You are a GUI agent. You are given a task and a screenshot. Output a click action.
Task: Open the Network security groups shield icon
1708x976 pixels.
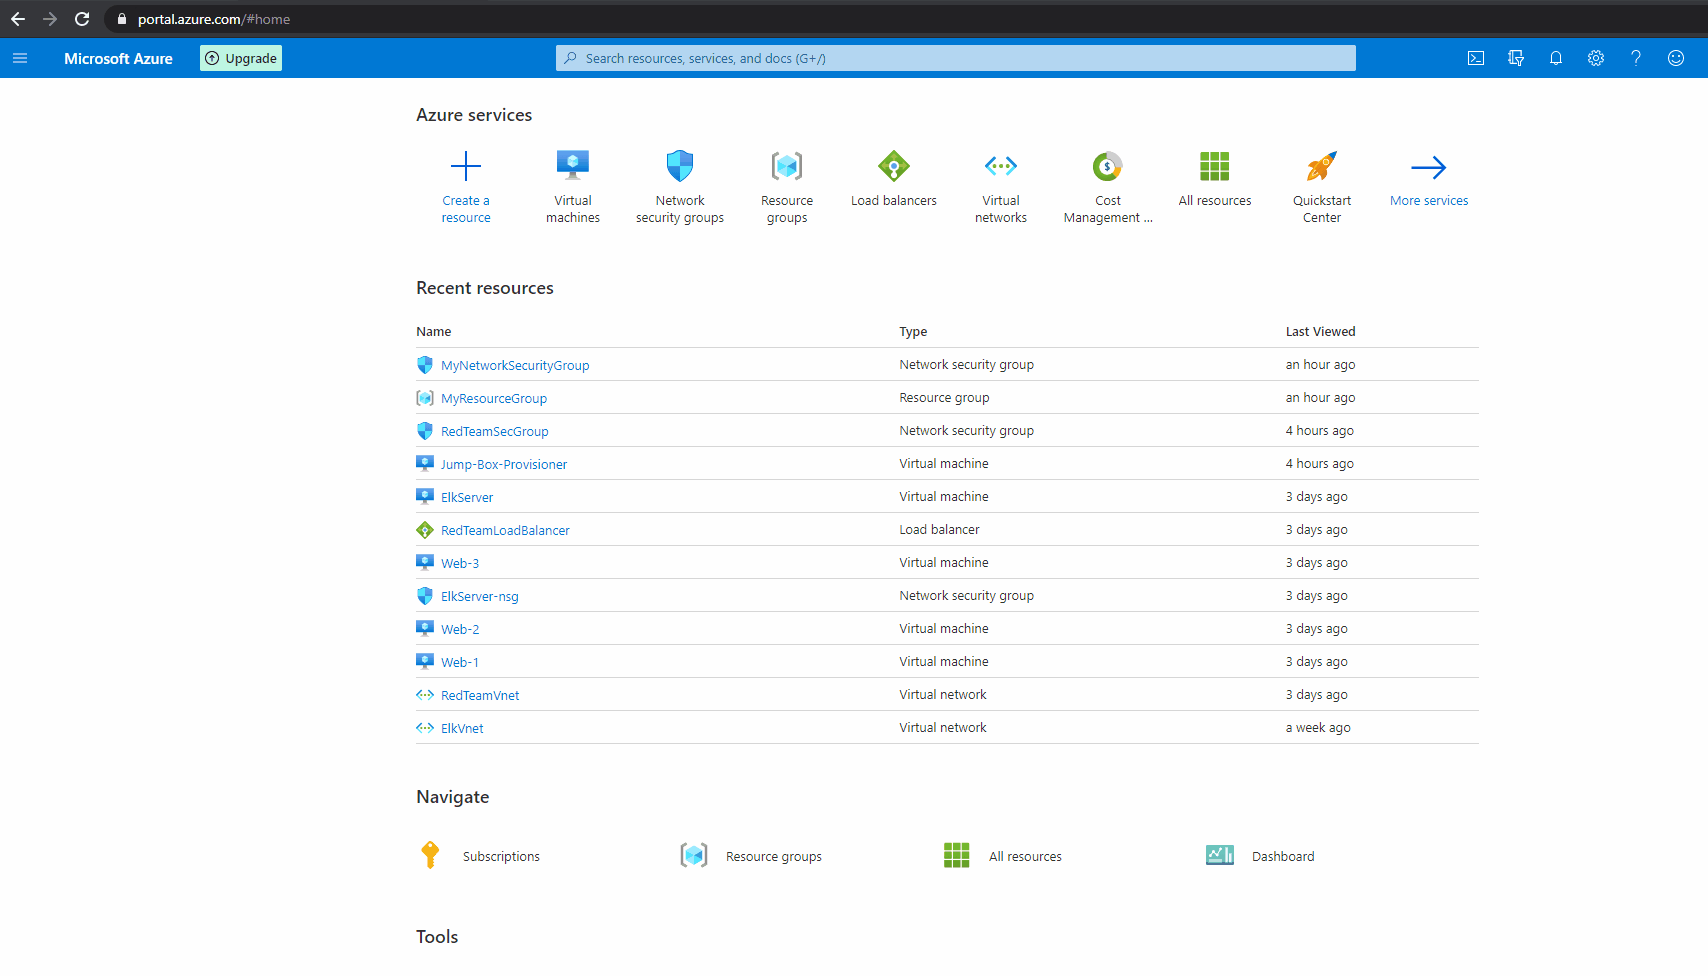pos(680,166)
